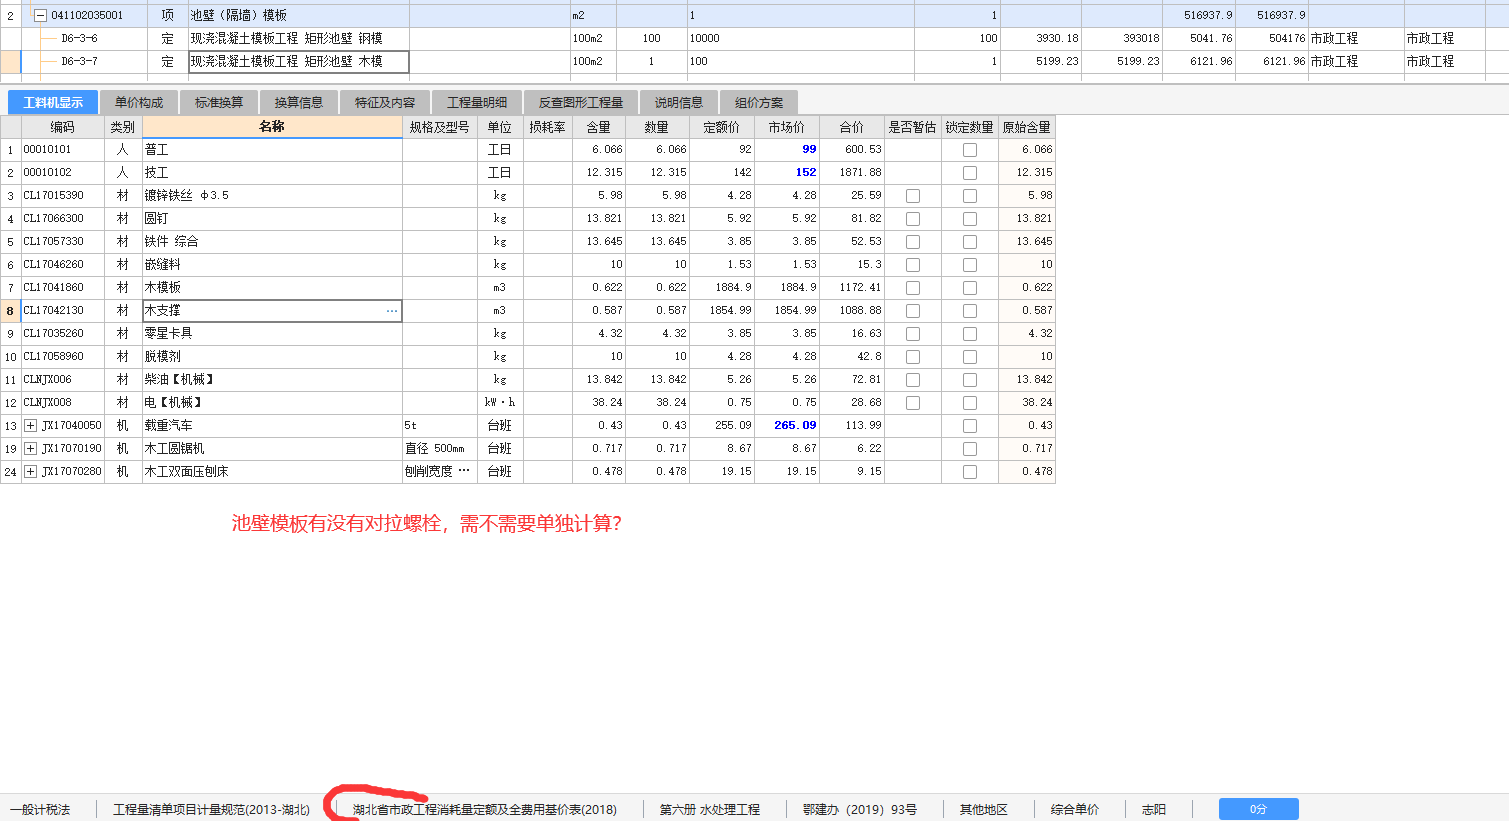Click the 市场价 column header
The height and width of the screenshot is (821, 1509).
click(x=787, y=127)
